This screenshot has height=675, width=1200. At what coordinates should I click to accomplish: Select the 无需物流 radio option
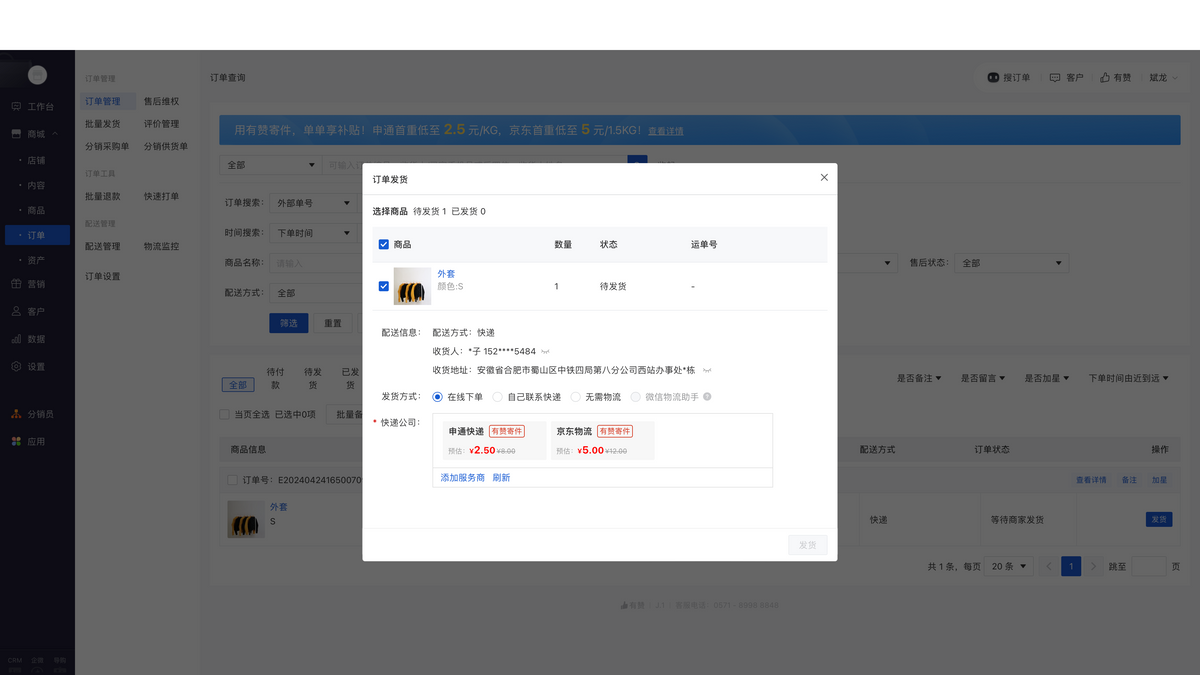click(575, 397)
